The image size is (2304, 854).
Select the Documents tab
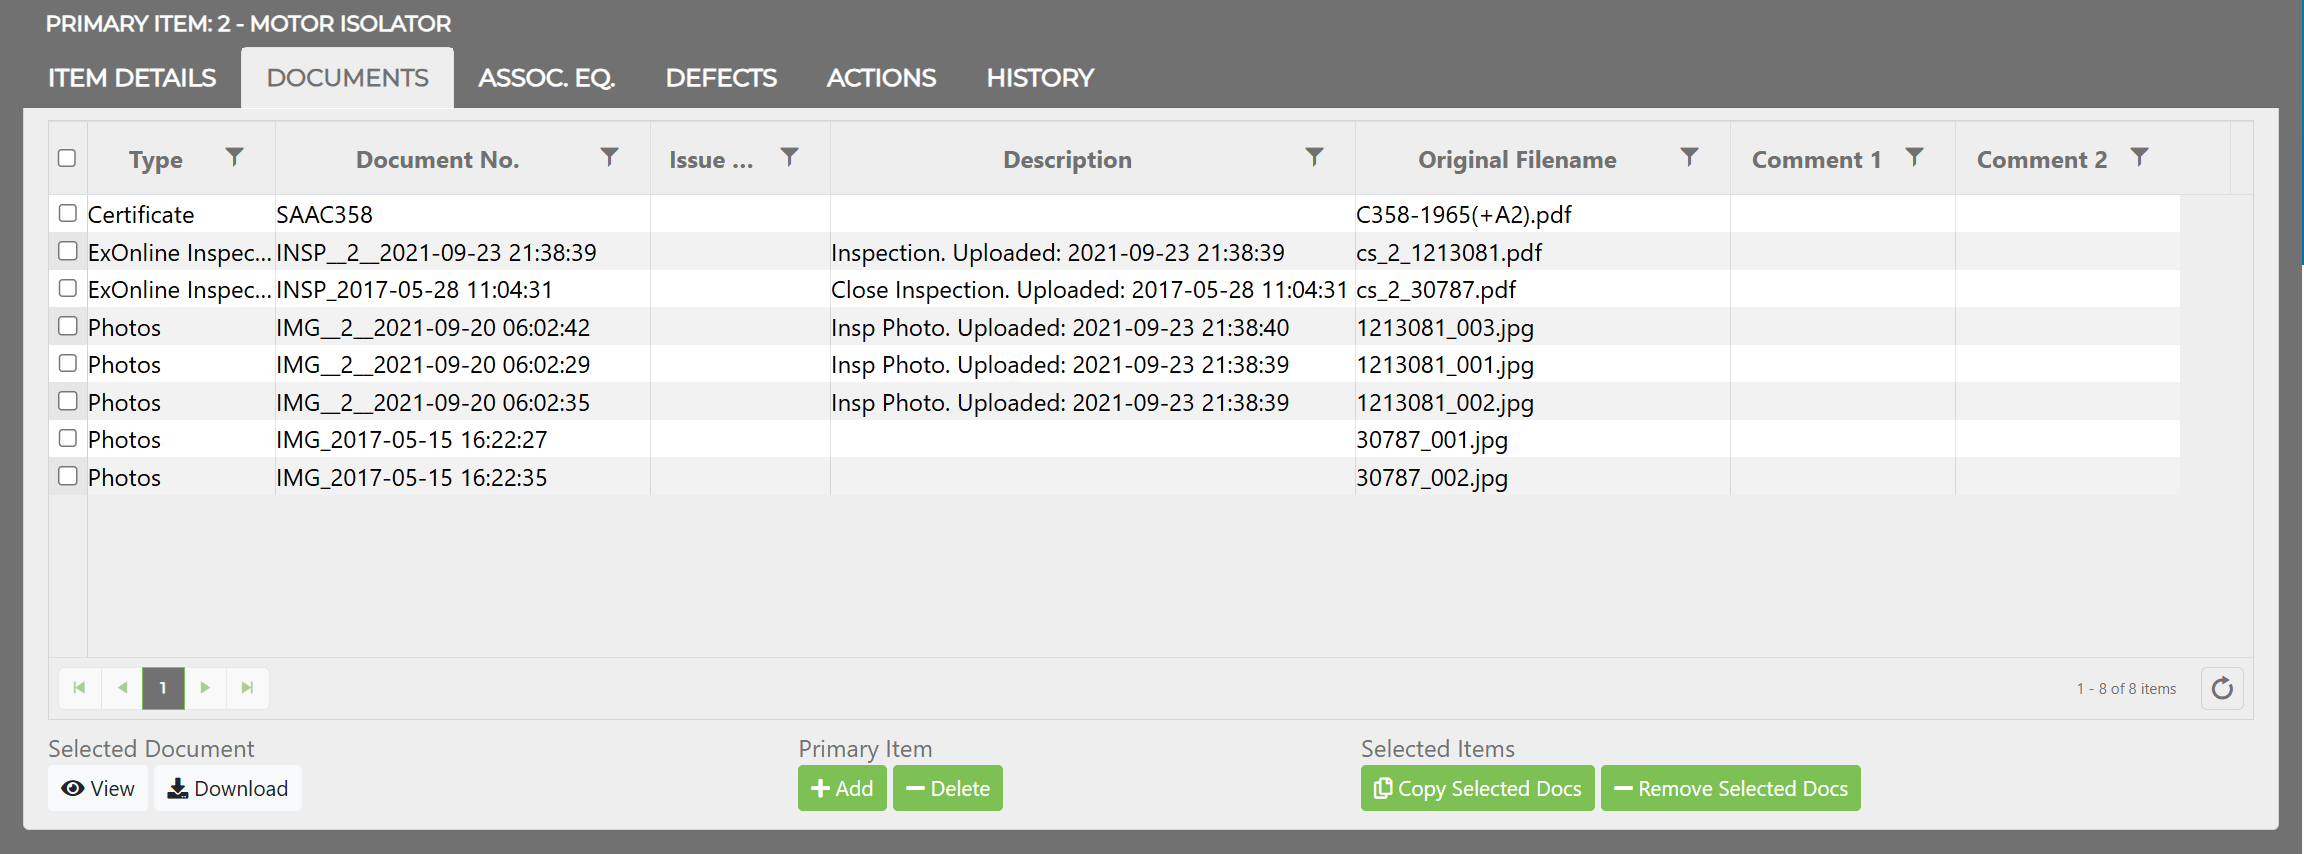click(347, 78)
